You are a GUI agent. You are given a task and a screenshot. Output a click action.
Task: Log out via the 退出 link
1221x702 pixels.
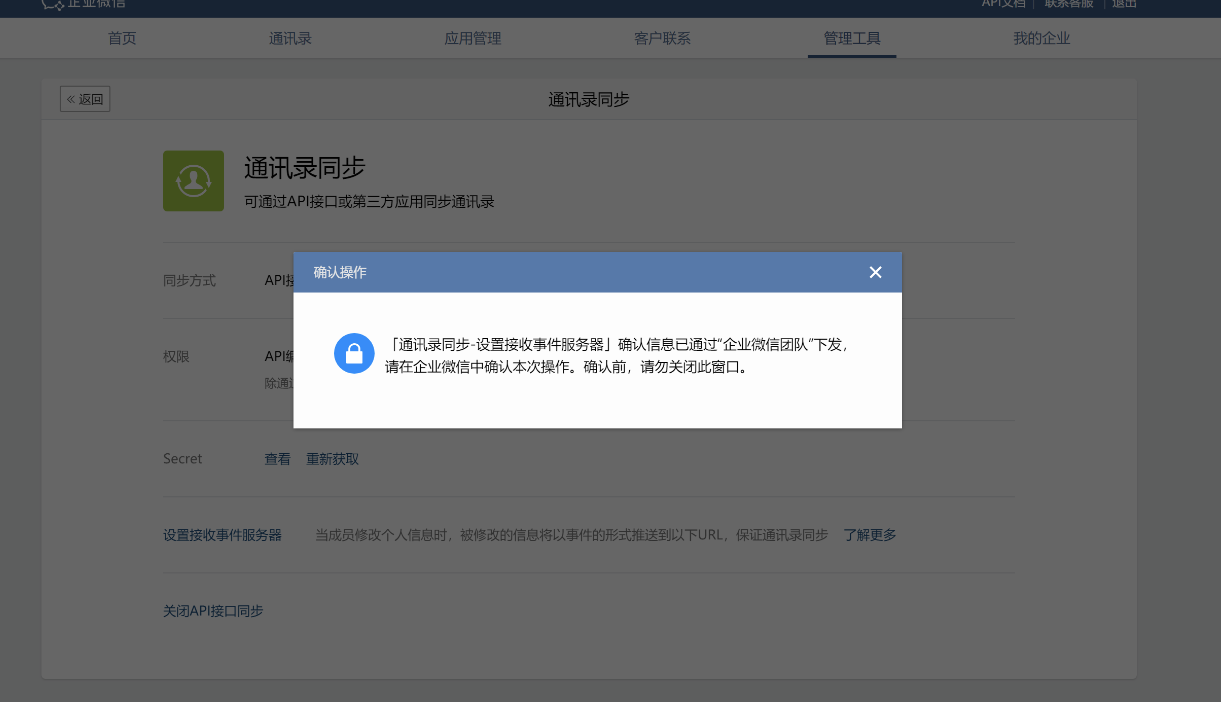pos(1125,4)
